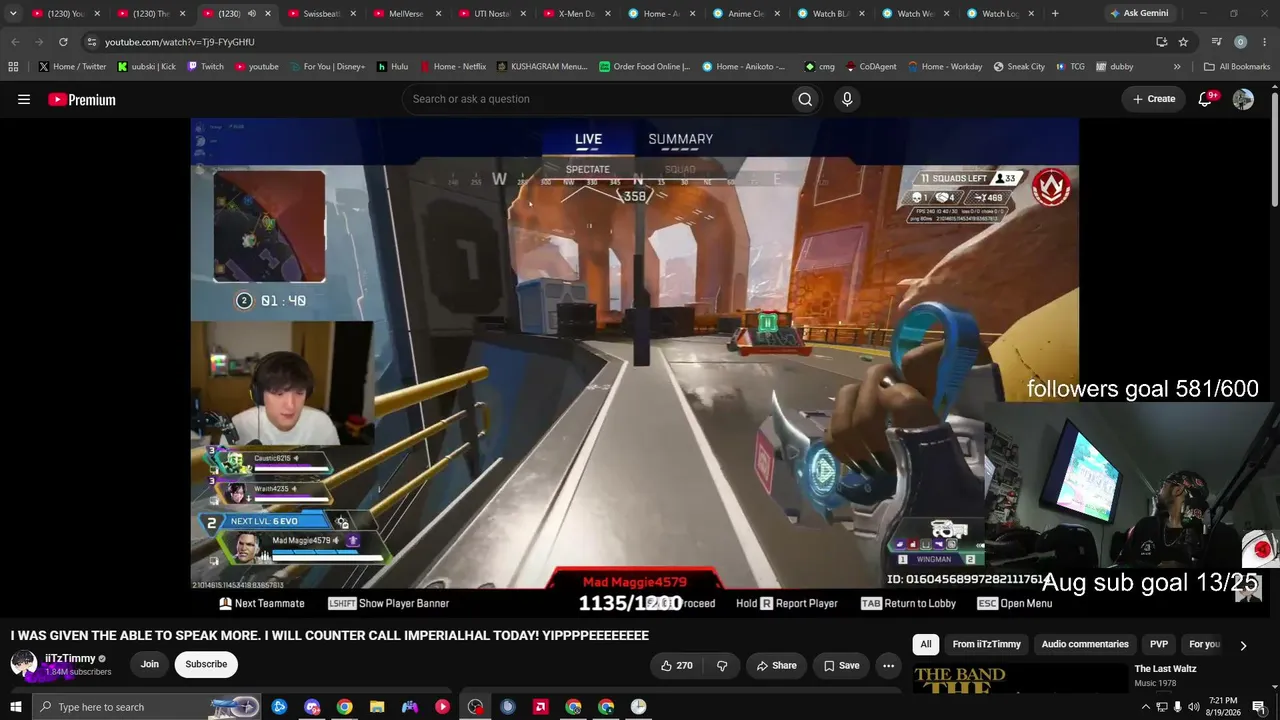Open the iiTzTimmy channel name link

pyautogui.click(x=70, y=659)
